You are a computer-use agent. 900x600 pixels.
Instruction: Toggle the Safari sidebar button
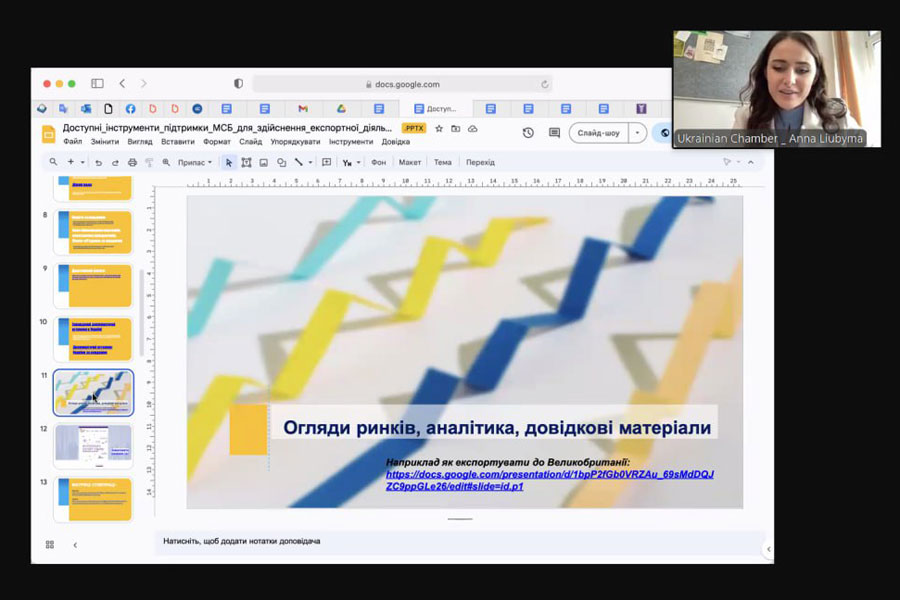(x=97, y=84)
